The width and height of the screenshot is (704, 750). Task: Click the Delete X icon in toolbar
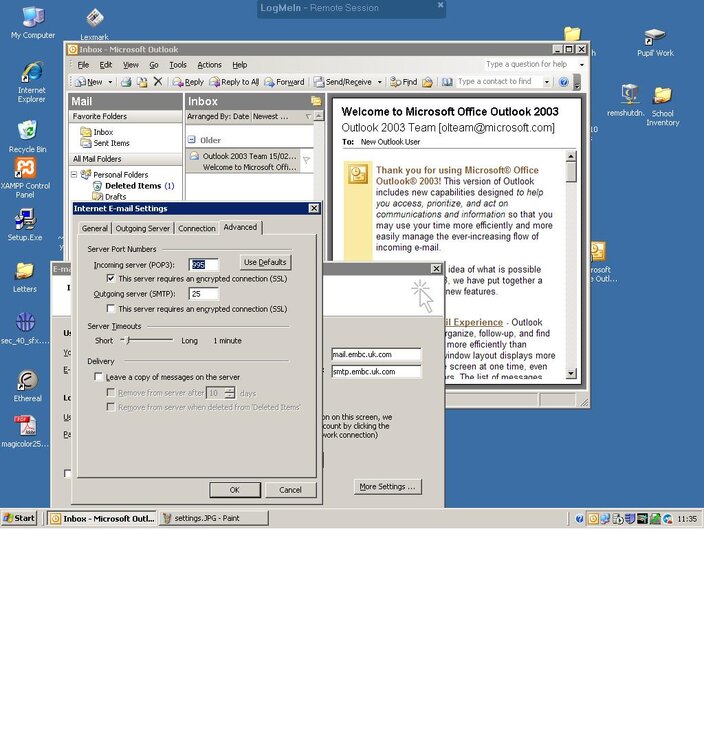pyautogui.click(x=158, y=82)
